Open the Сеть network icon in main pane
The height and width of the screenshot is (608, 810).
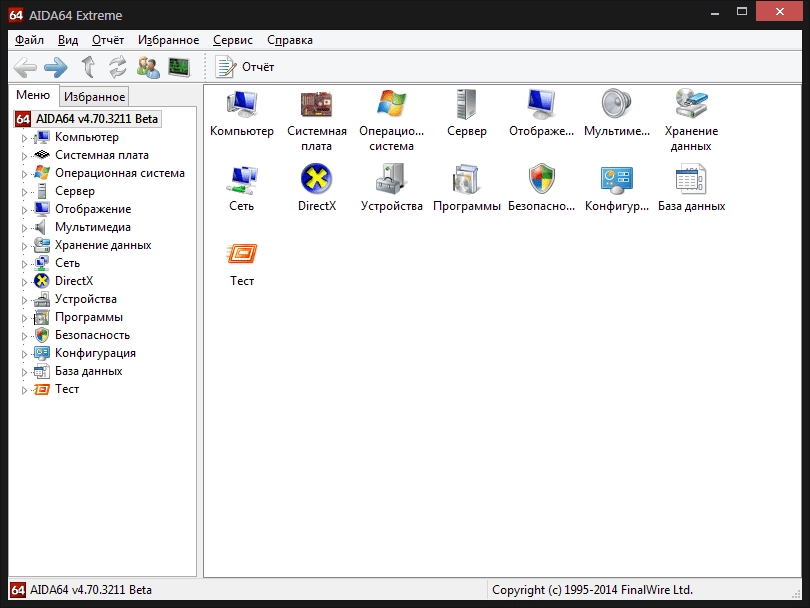click(x=242, y=188)
